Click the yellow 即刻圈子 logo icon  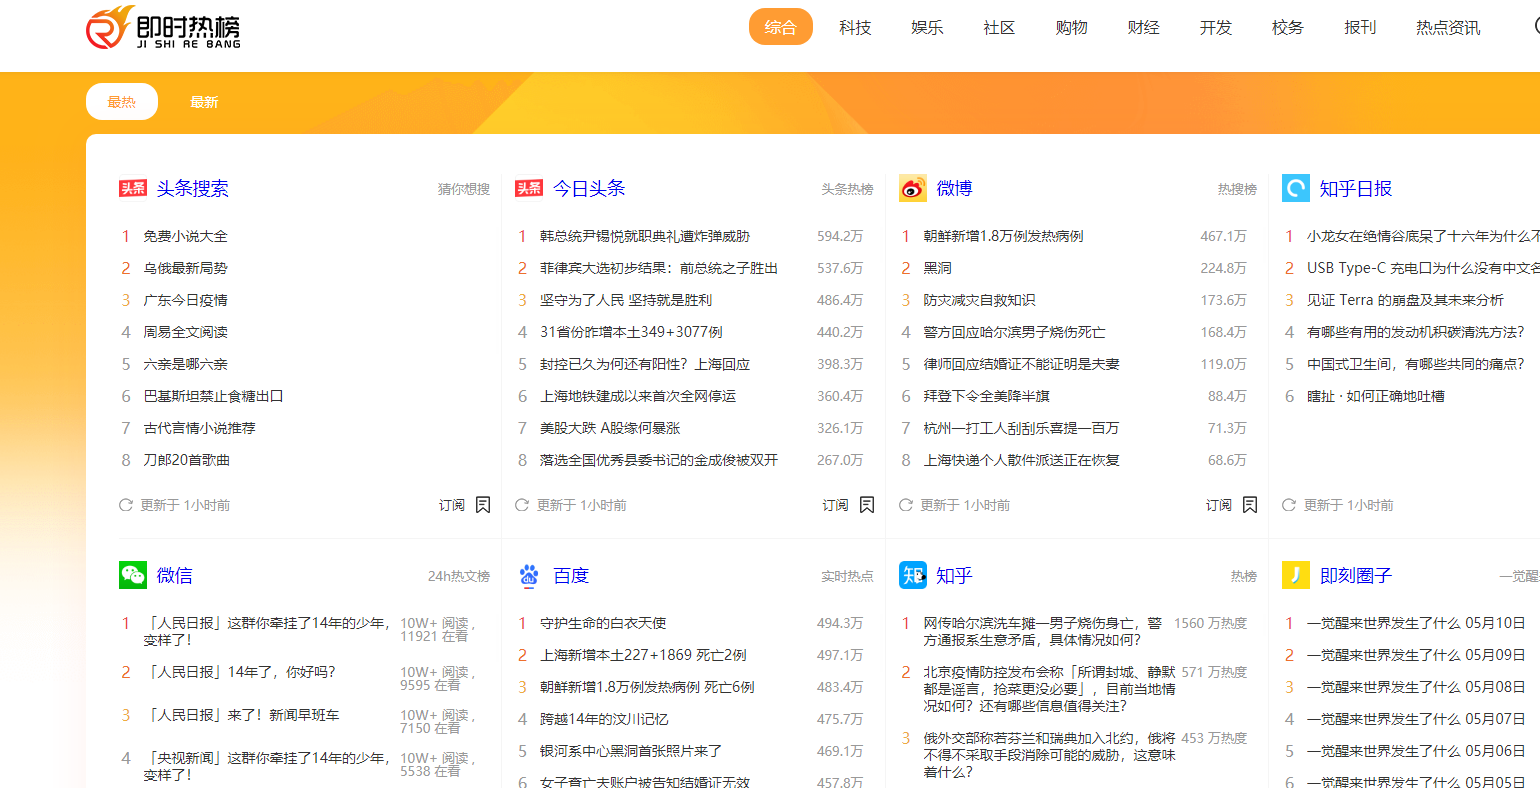[x=1296, y=575]
